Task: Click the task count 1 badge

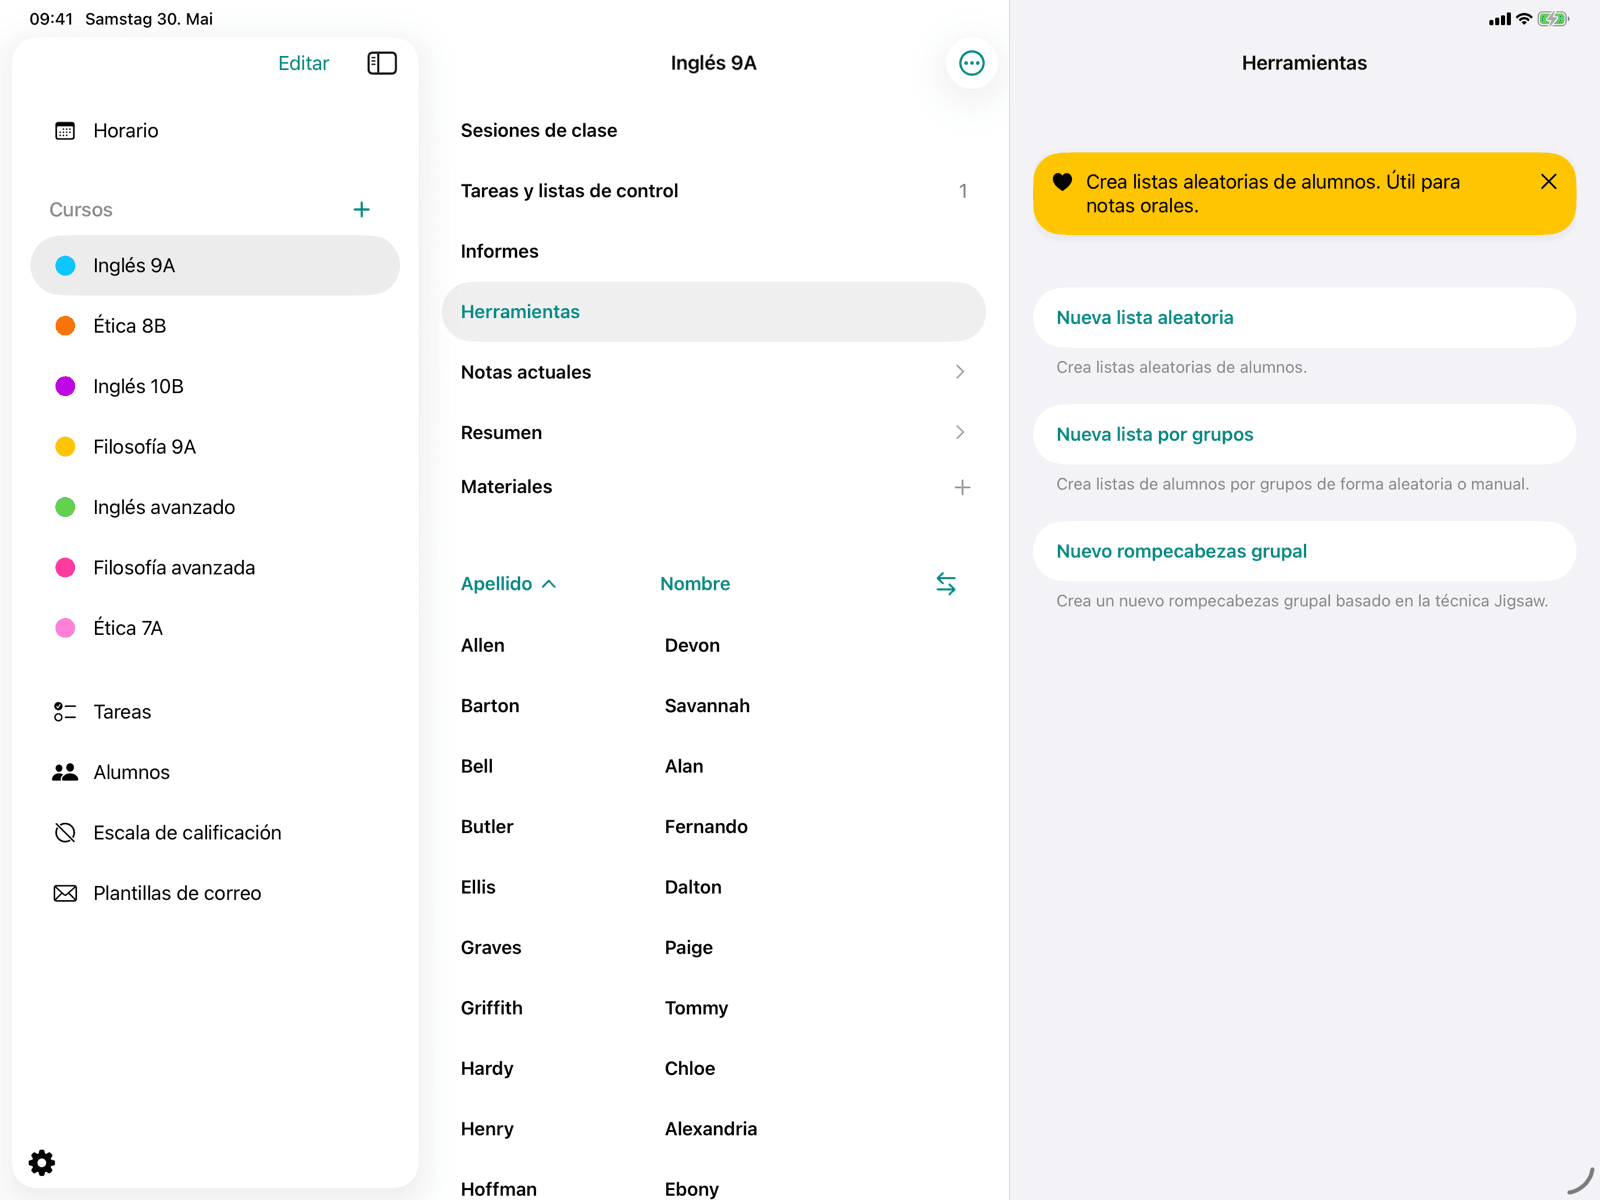Action: coord(963,191)
